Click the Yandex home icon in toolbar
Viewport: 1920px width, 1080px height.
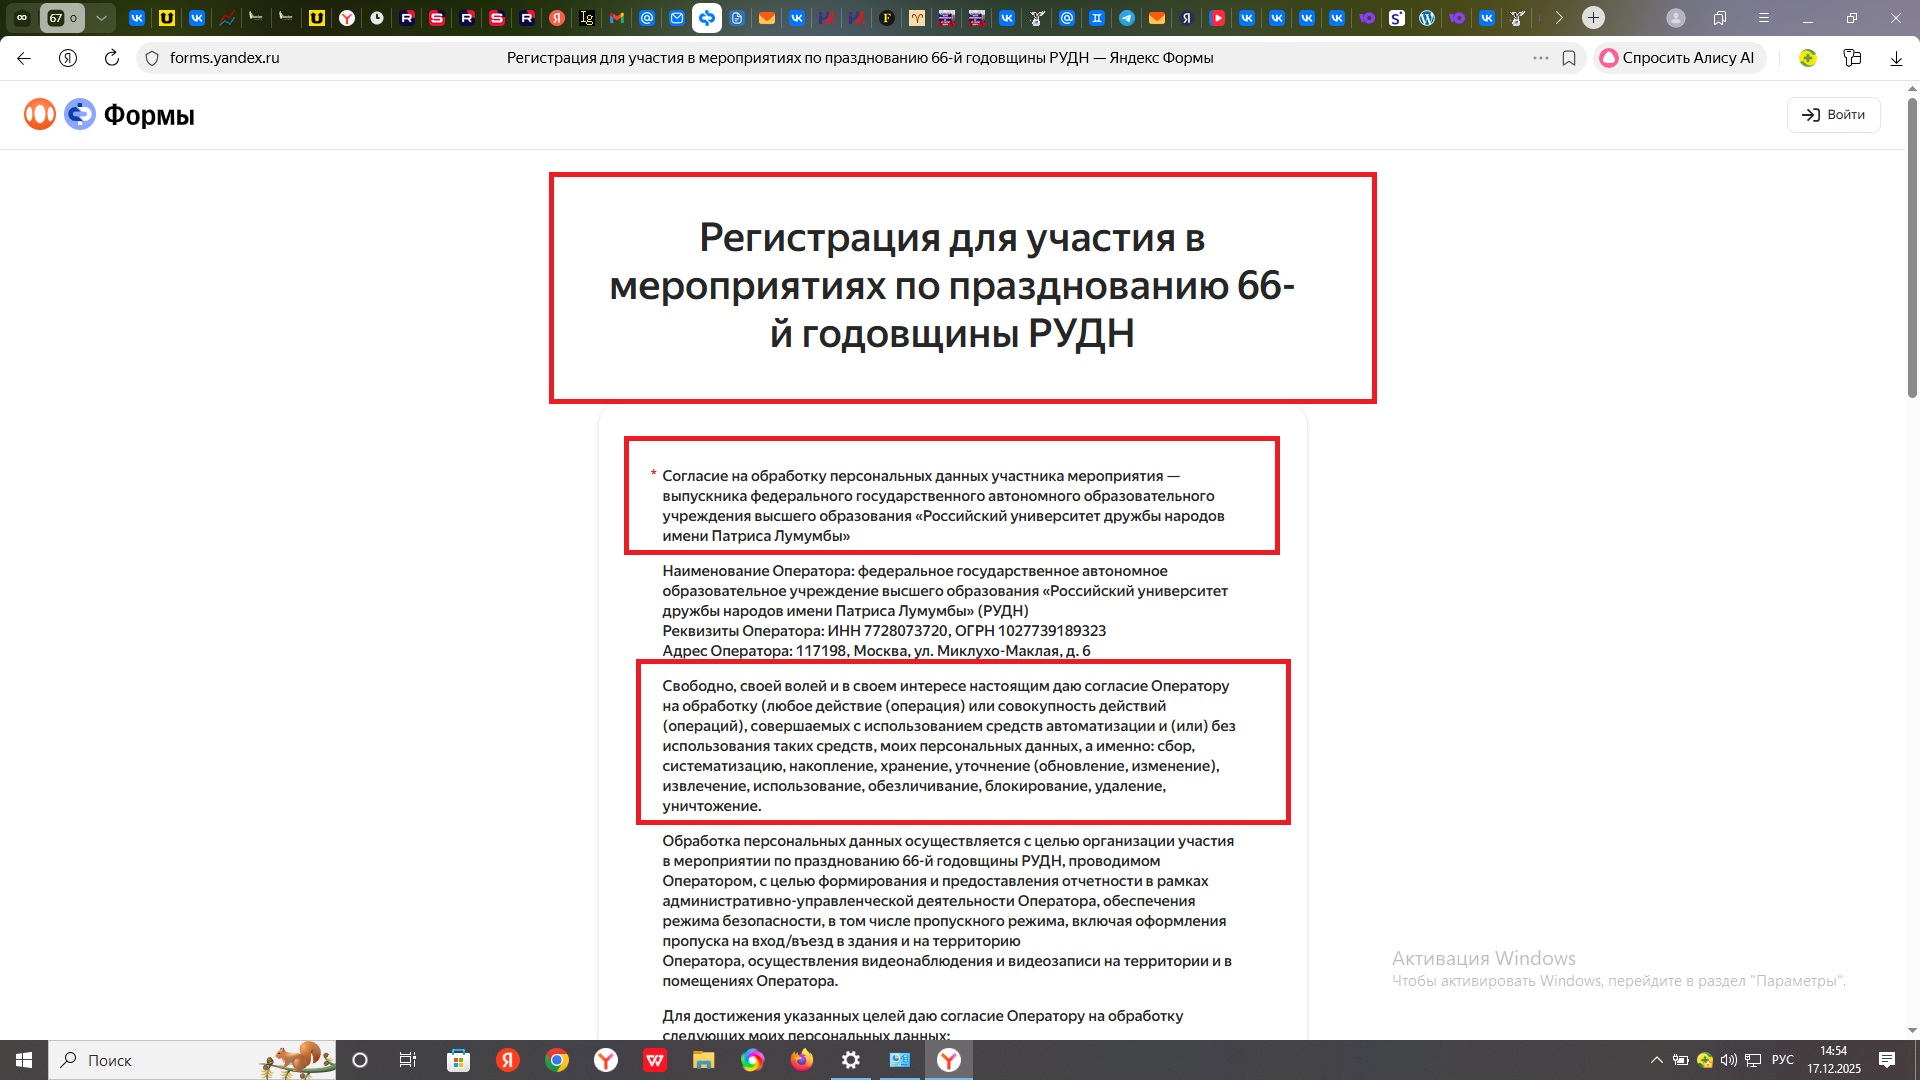(x=68, y=58)
